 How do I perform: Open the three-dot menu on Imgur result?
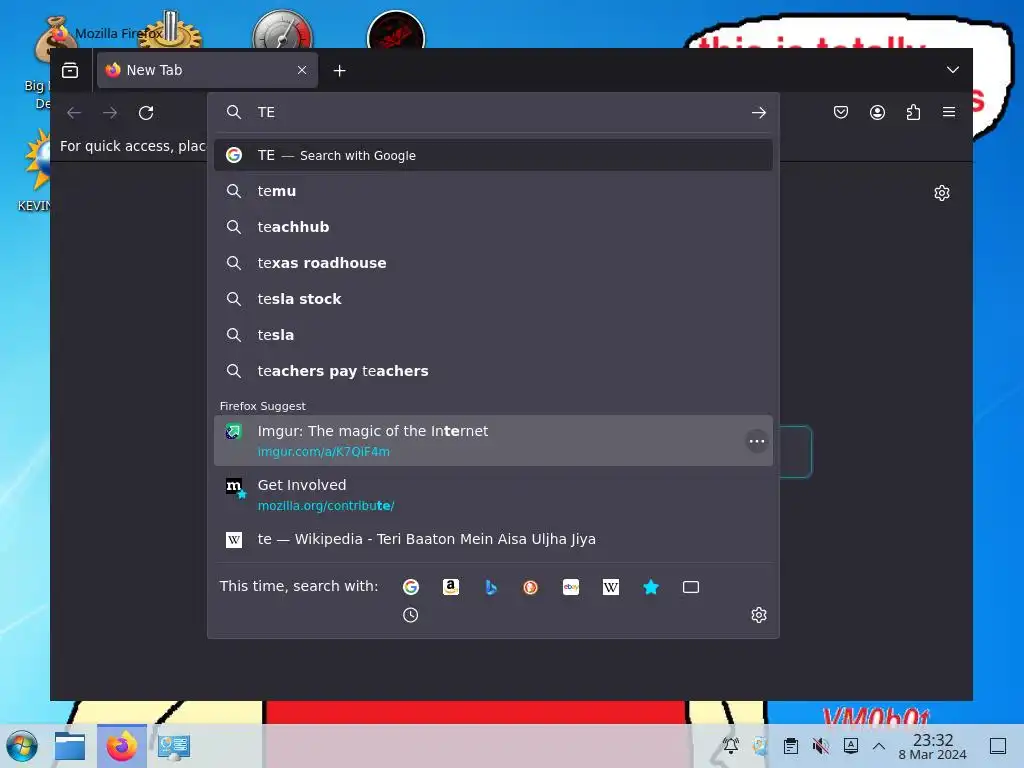pos(757,441)
